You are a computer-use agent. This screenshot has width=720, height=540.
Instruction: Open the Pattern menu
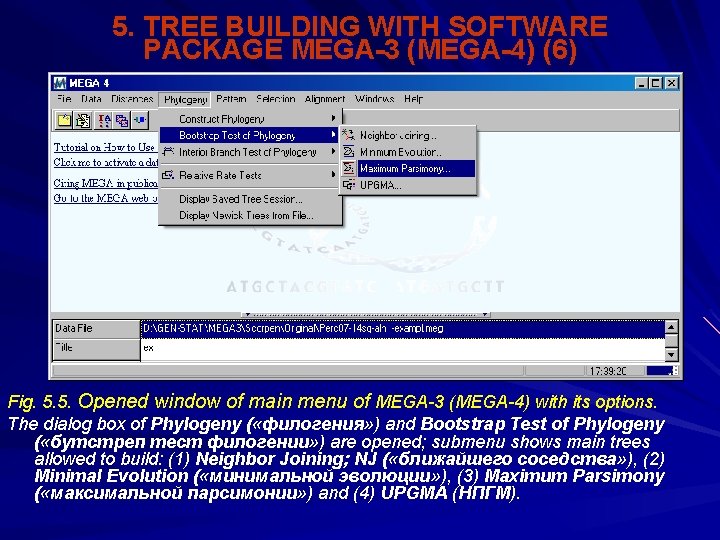coord(231,99)
